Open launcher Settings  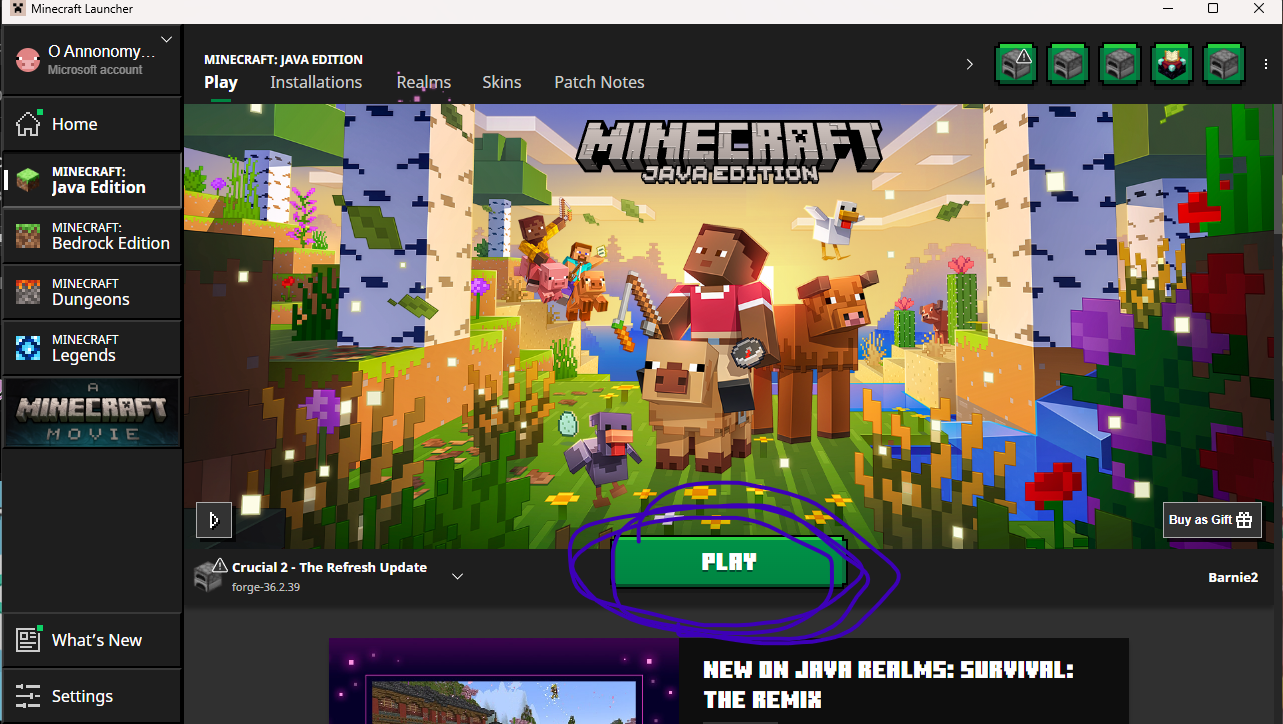pos(91,696)
